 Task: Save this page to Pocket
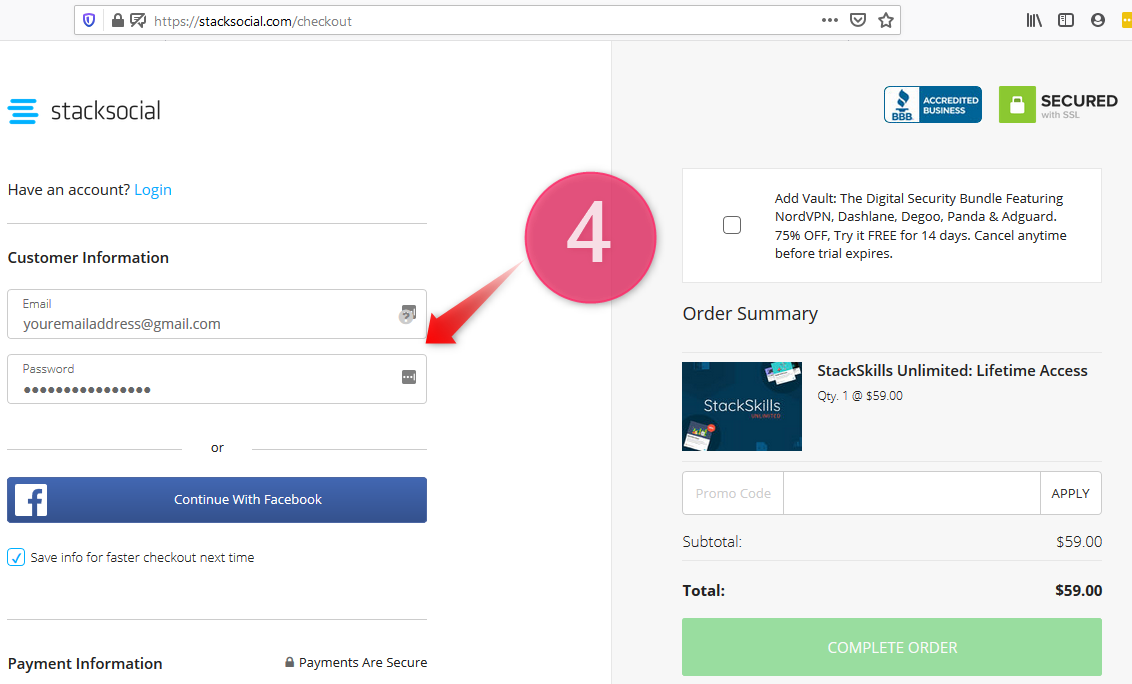click(857, 19)
